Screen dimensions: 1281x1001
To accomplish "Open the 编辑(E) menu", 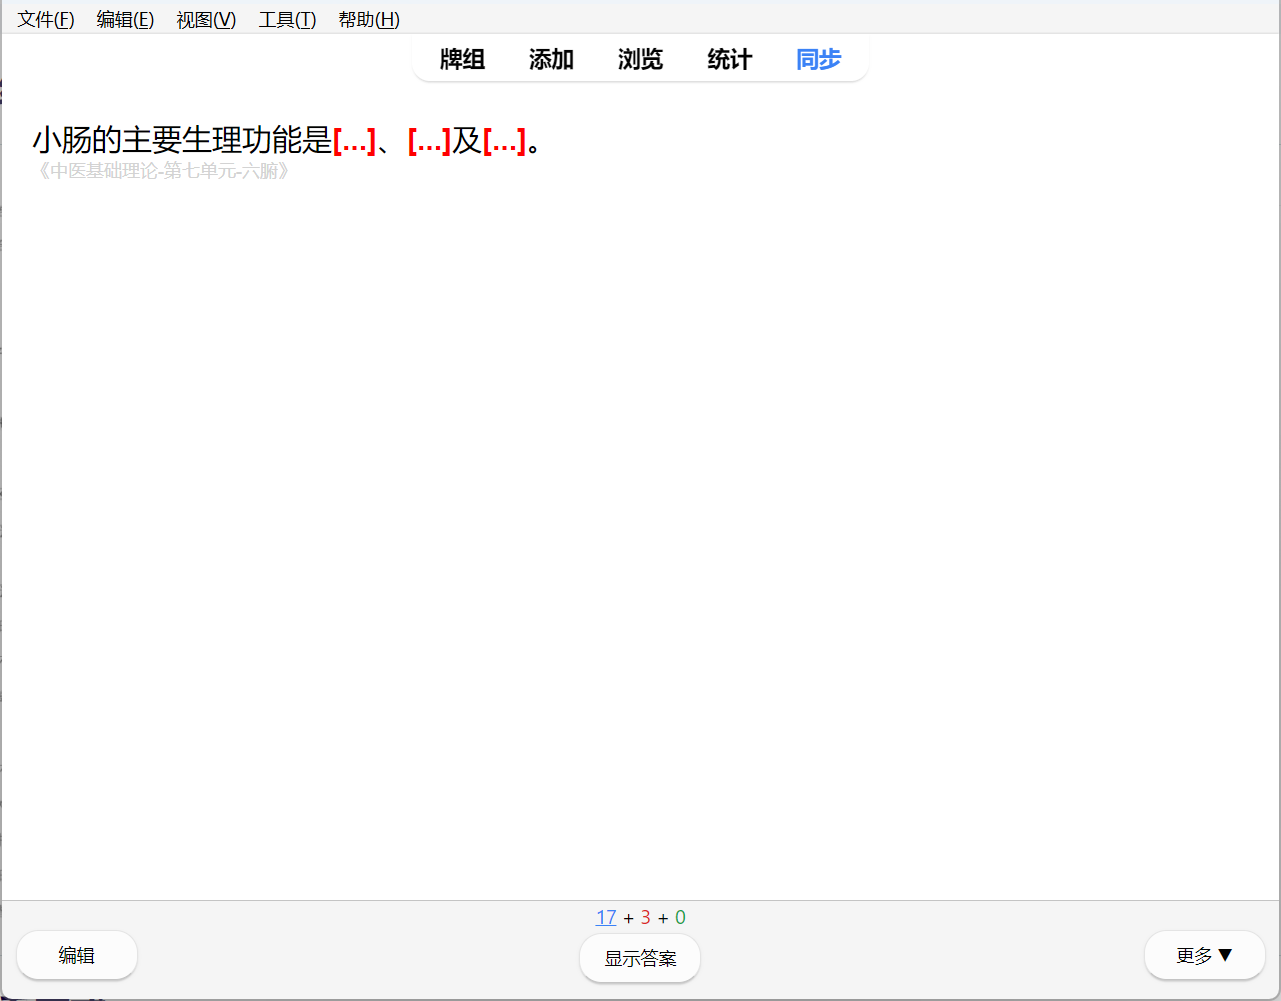I will [125, 19].
